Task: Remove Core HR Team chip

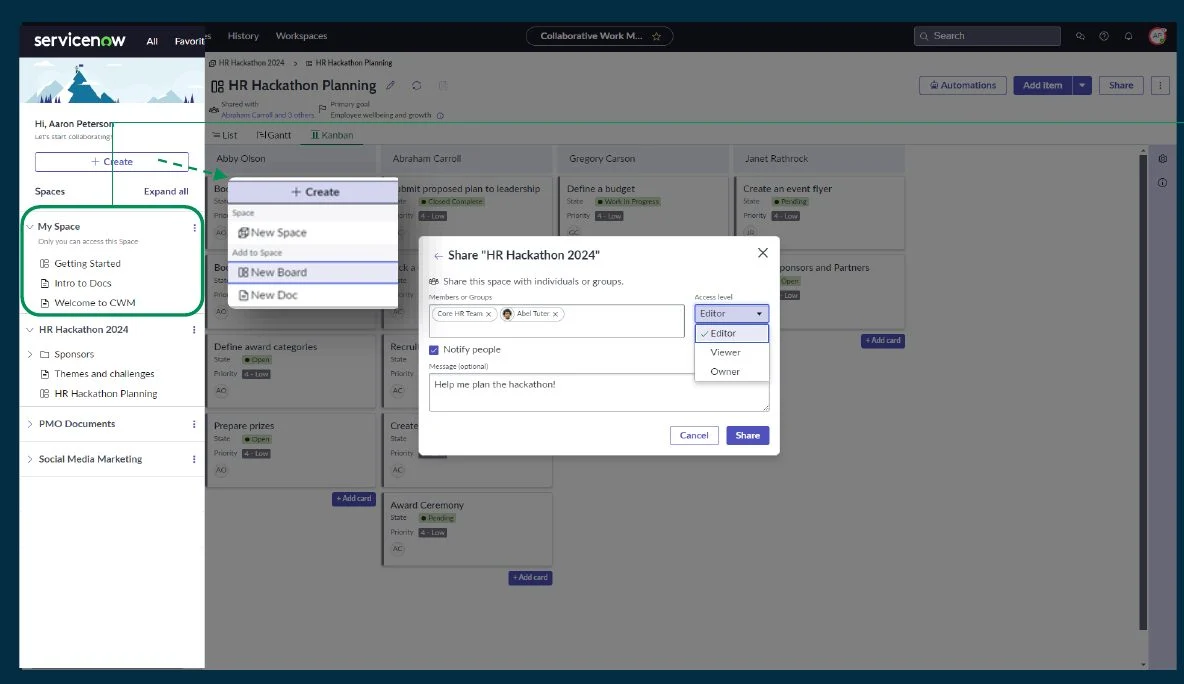Action: pyautogui.click(x=489, y=314)
